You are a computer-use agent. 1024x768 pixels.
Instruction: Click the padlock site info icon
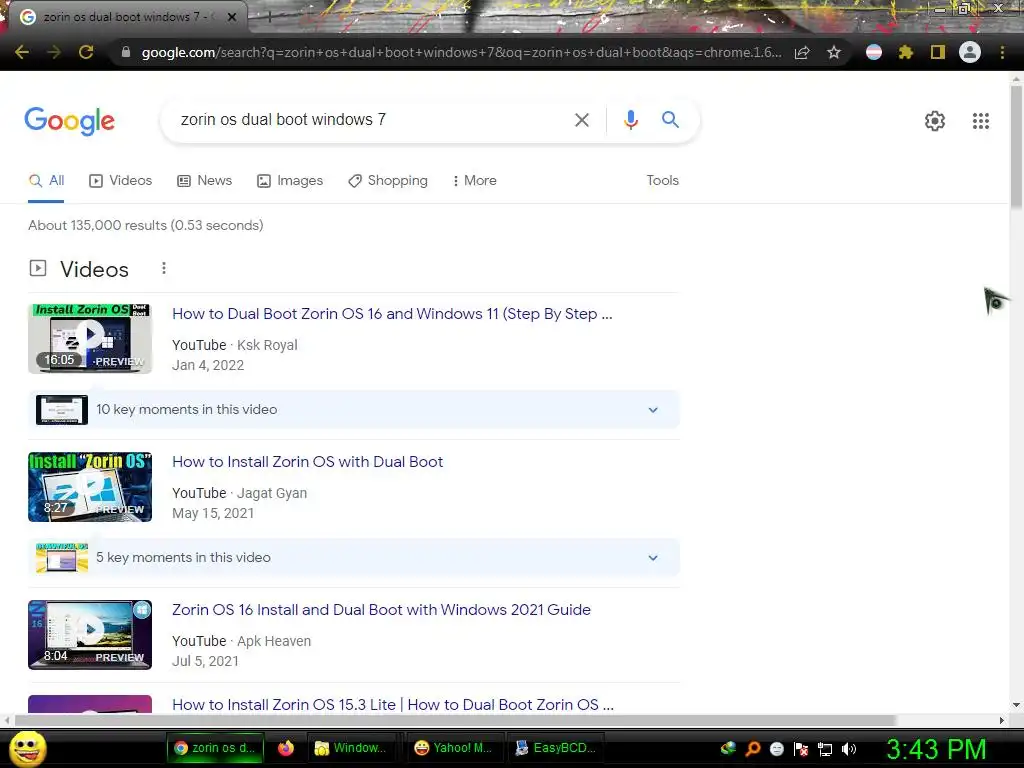click(x=126, y=52)
